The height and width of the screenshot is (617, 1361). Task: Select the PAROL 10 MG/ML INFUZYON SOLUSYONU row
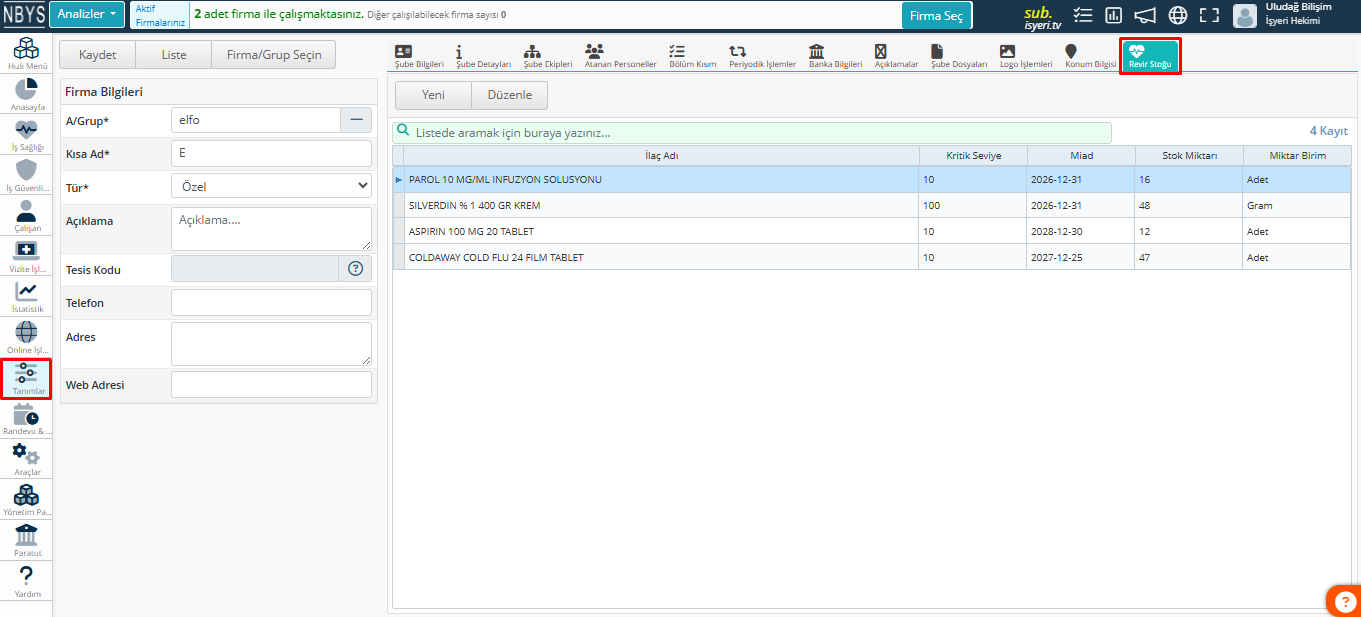point(871,180)
